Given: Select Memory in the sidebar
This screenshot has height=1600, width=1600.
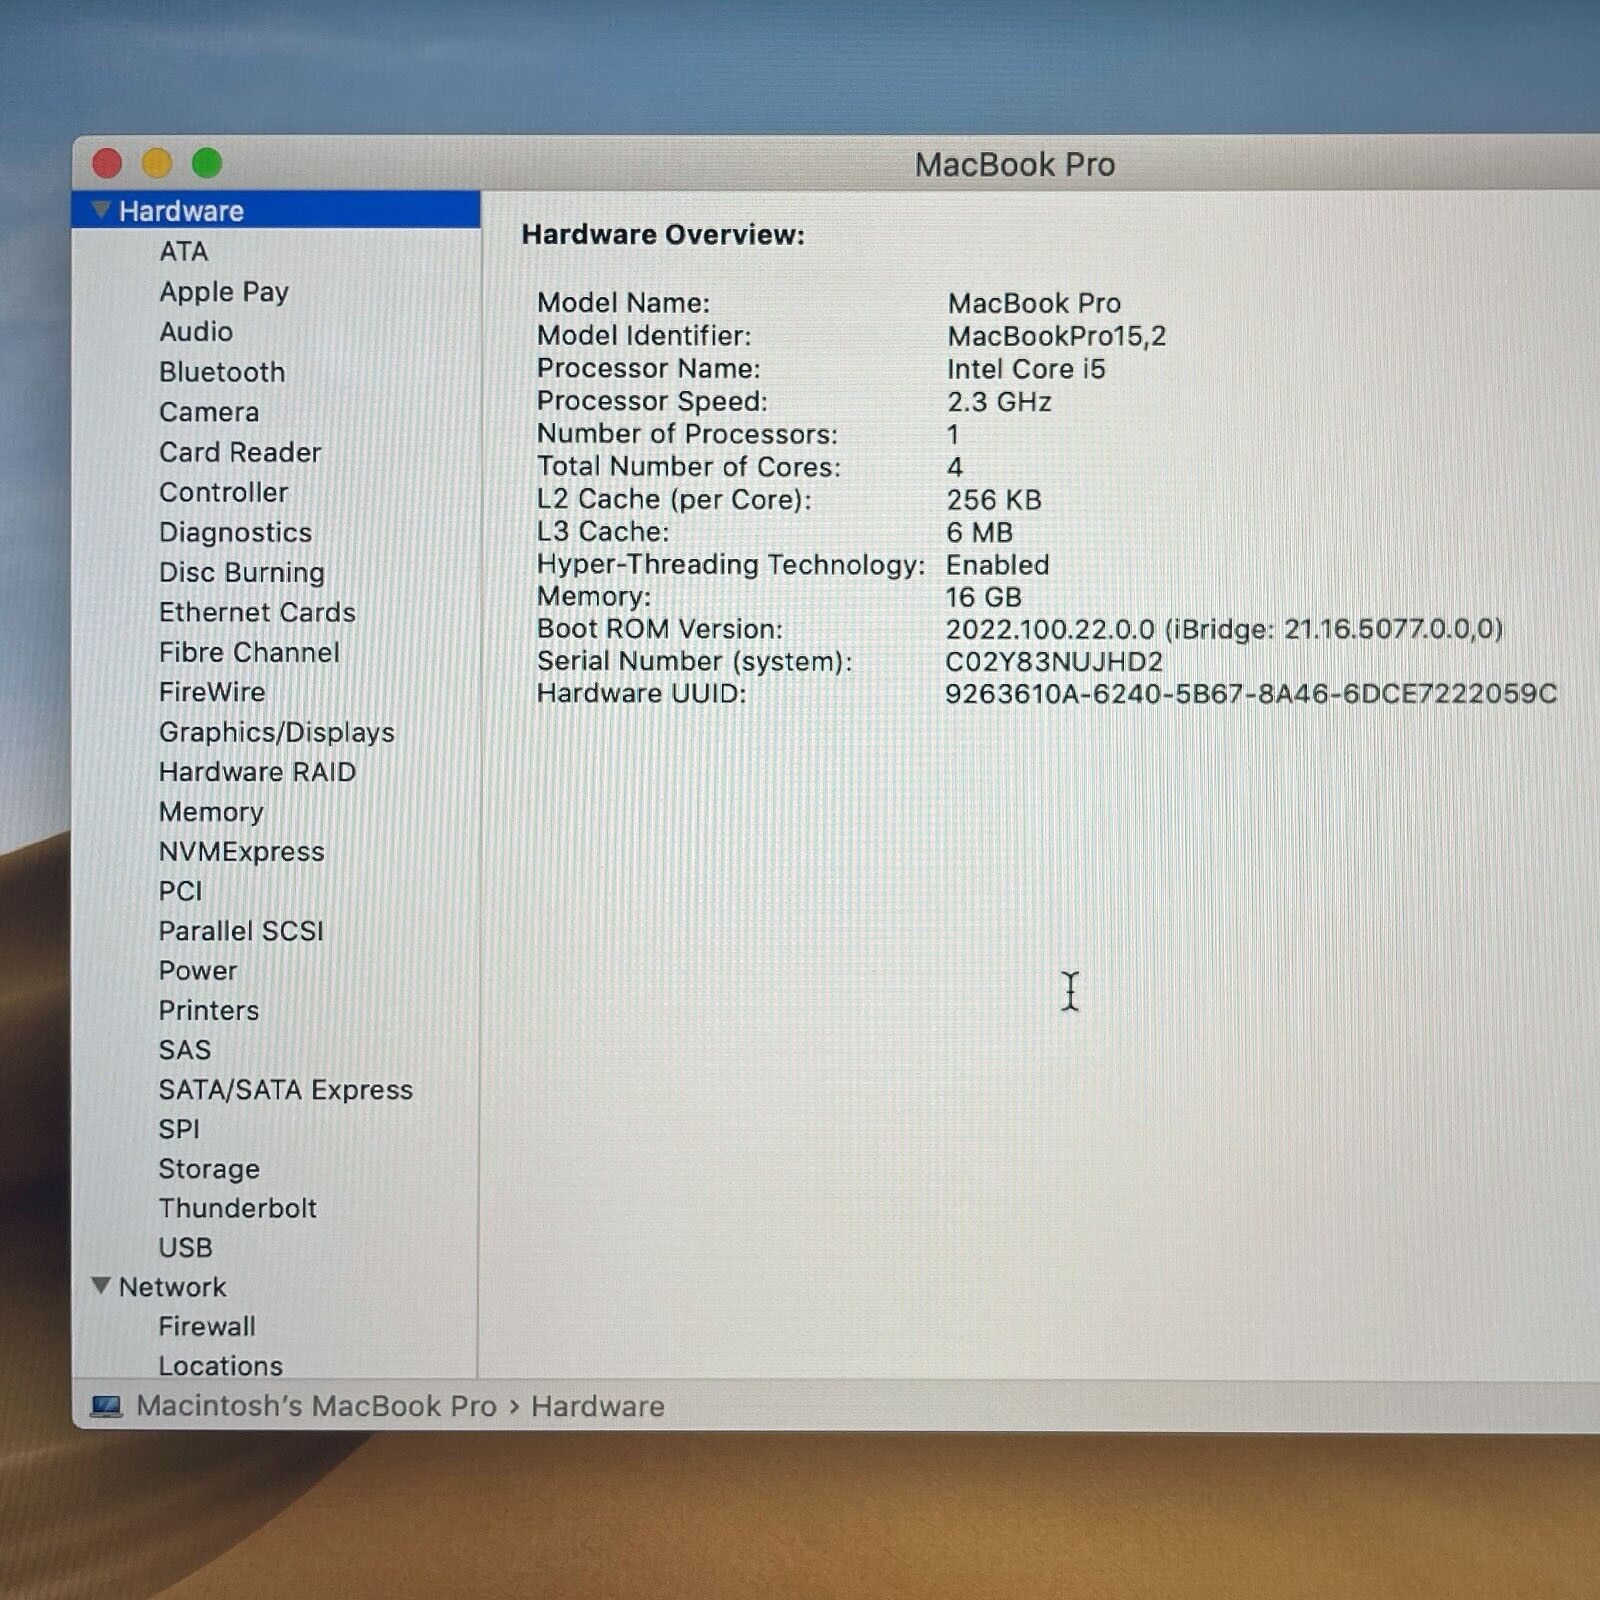Looking at the screenshot, I should [x=211, y=811].
